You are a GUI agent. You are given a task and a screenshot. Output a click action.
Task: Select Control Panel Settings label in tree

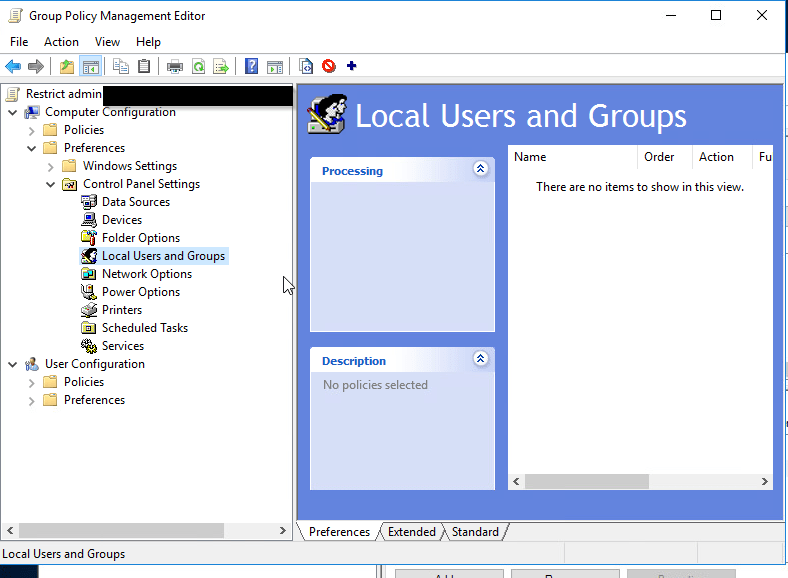coord(141,184)
